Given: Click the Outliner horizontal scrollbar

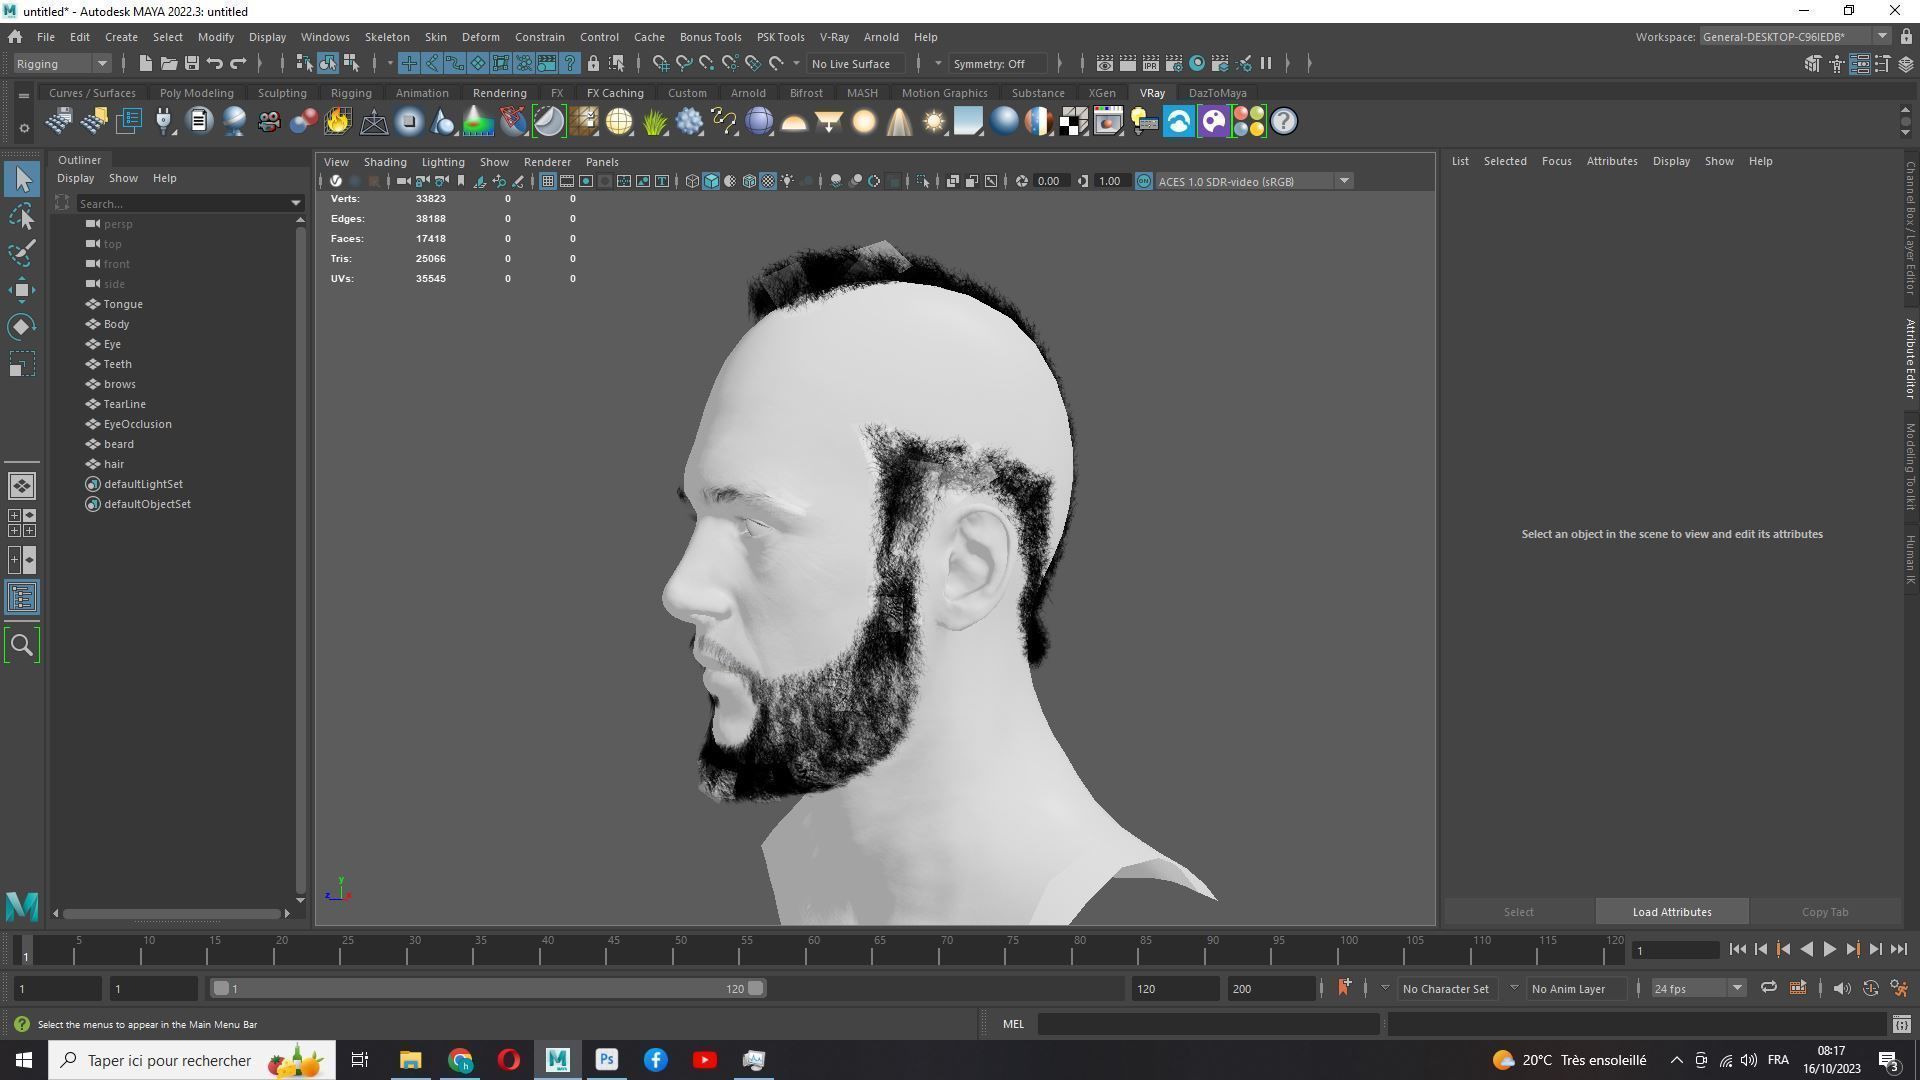Looking at the screenshot, I should [x=171, y=913].
